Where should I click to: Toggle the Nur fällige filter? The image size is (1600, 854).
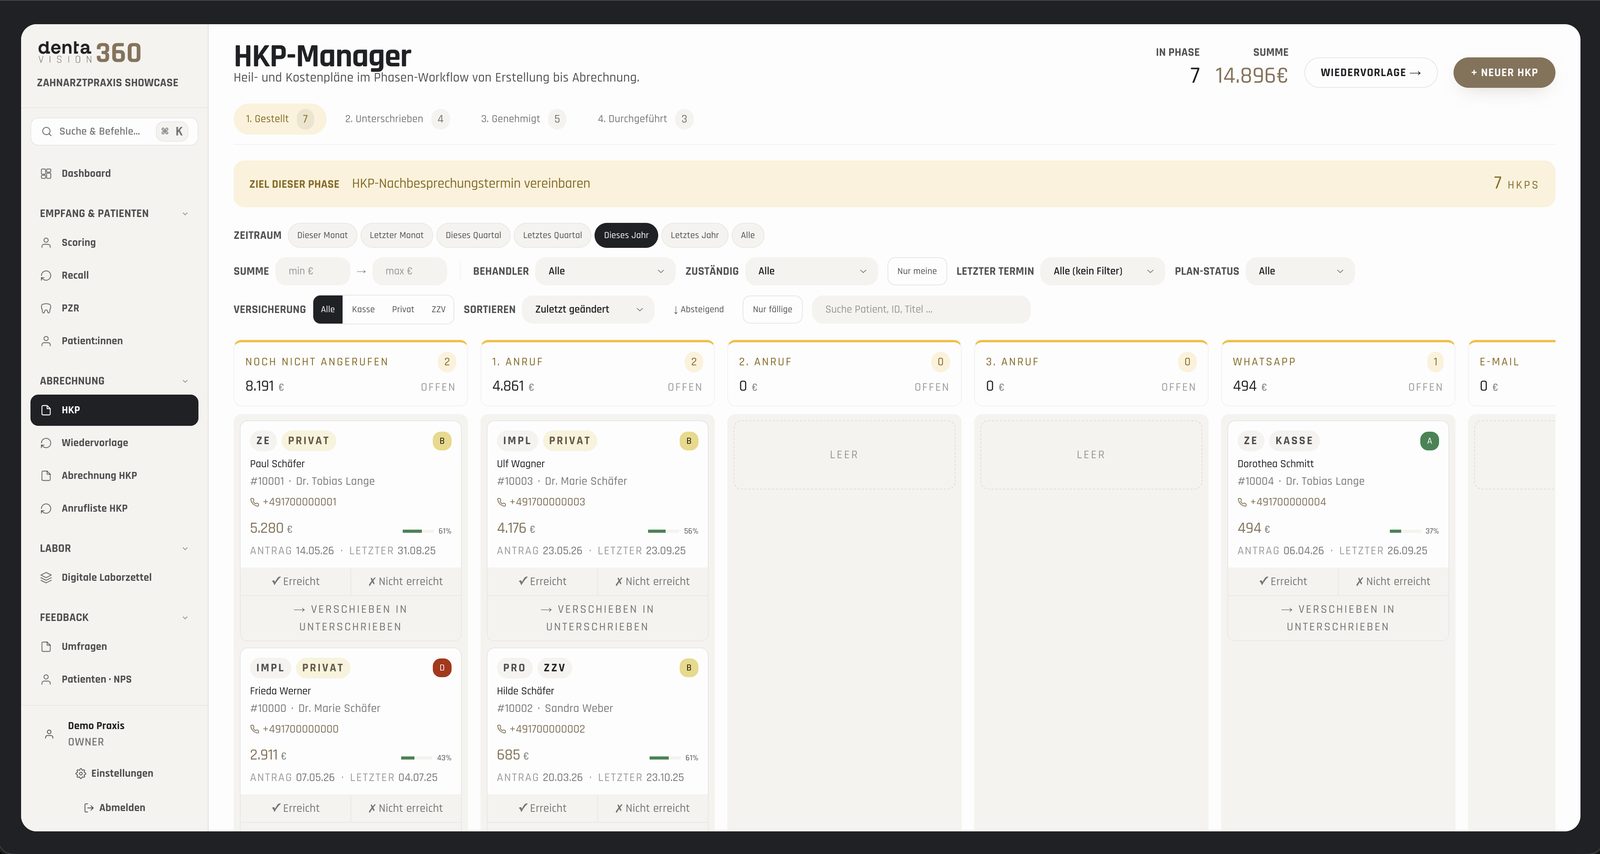[772, 310]
